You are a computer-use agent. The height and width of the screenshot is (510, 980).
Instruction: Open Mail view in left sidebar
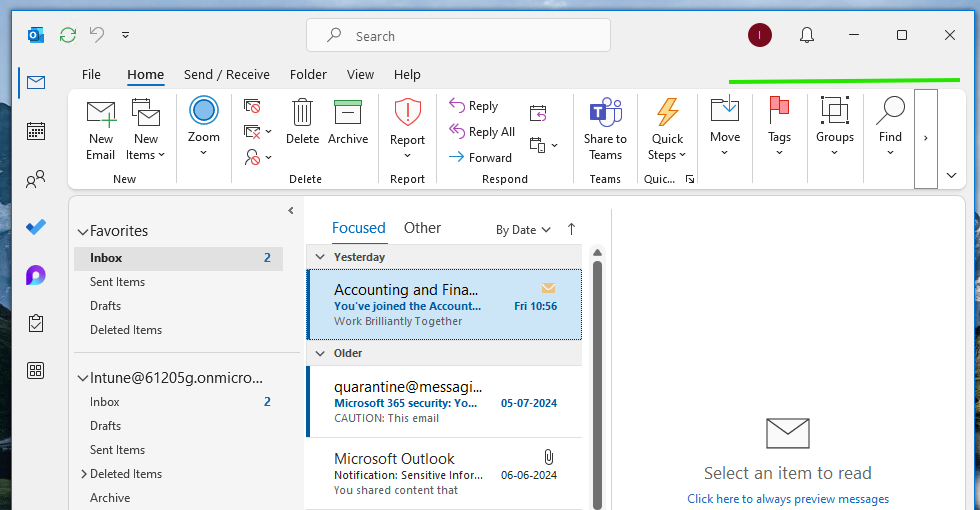[36, 82]
